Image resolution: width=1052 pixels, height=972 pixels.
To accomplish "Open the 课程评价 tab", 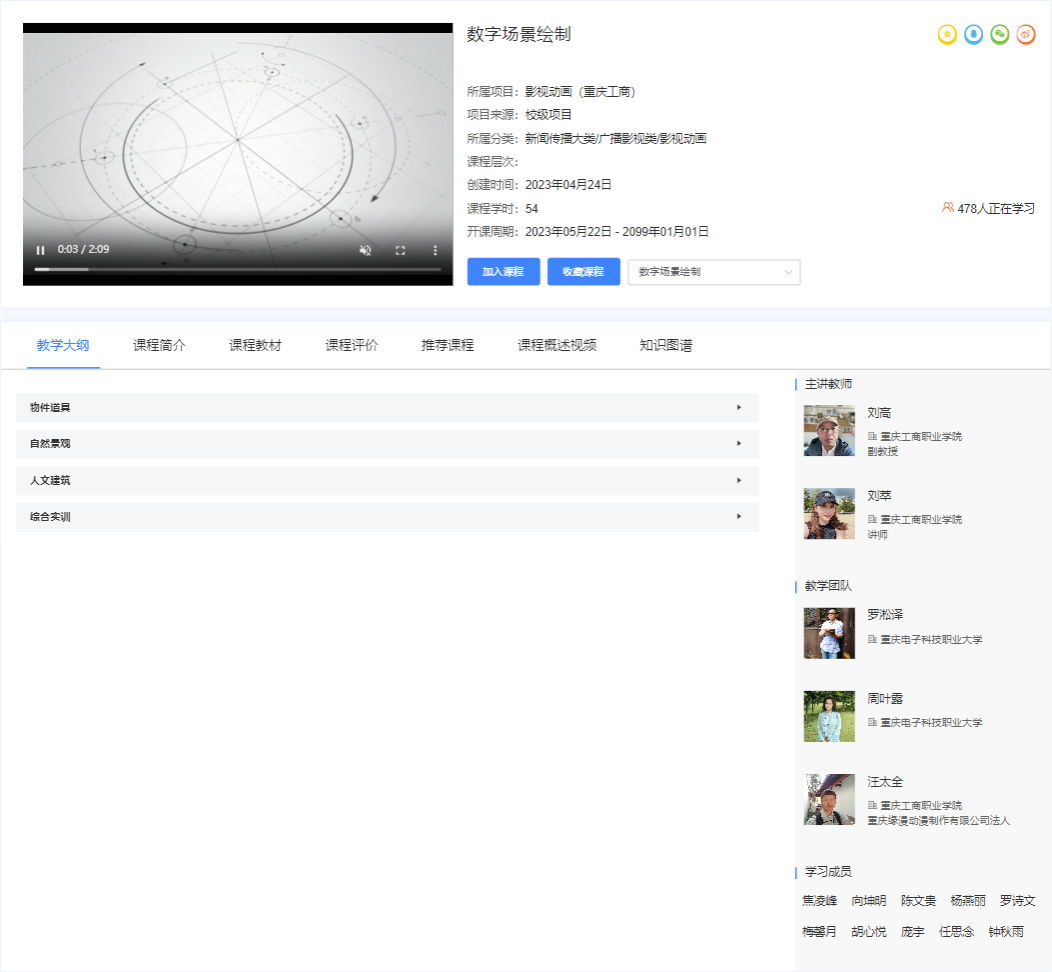I will 351,346.
